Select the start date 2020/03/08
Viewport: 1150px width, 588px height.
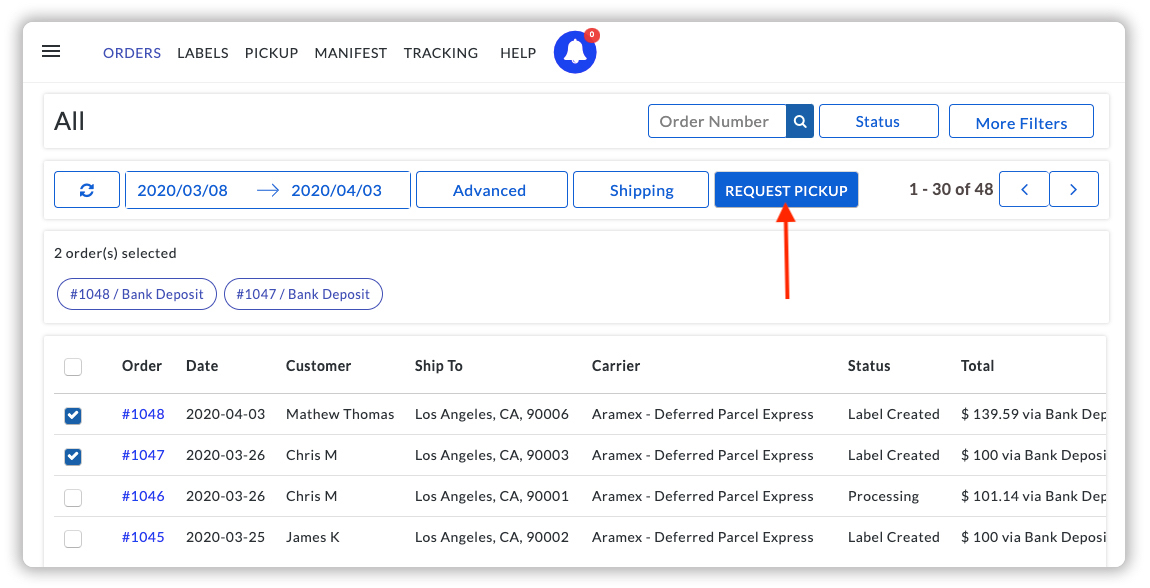(183, 191)
